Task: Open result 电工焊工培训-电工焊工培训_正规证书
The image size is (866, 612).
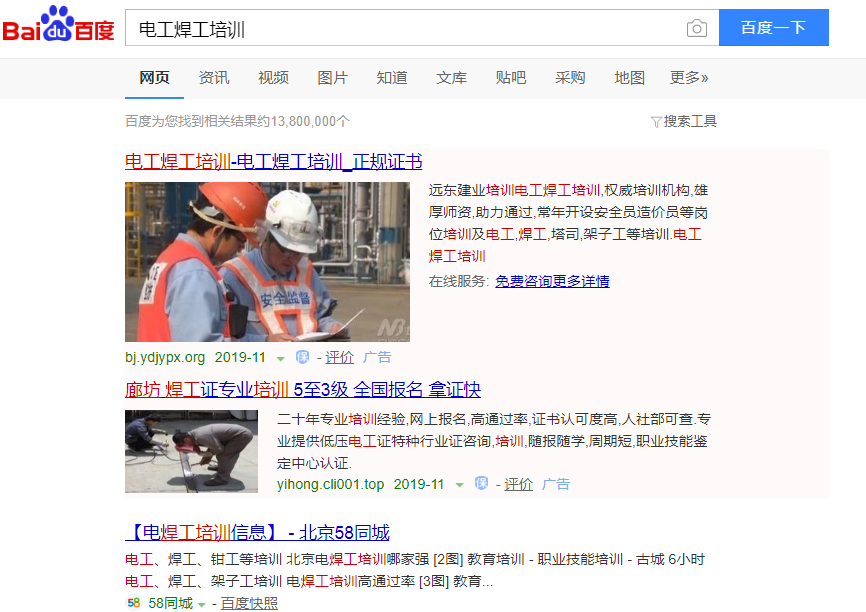Action: pos(273,162)
